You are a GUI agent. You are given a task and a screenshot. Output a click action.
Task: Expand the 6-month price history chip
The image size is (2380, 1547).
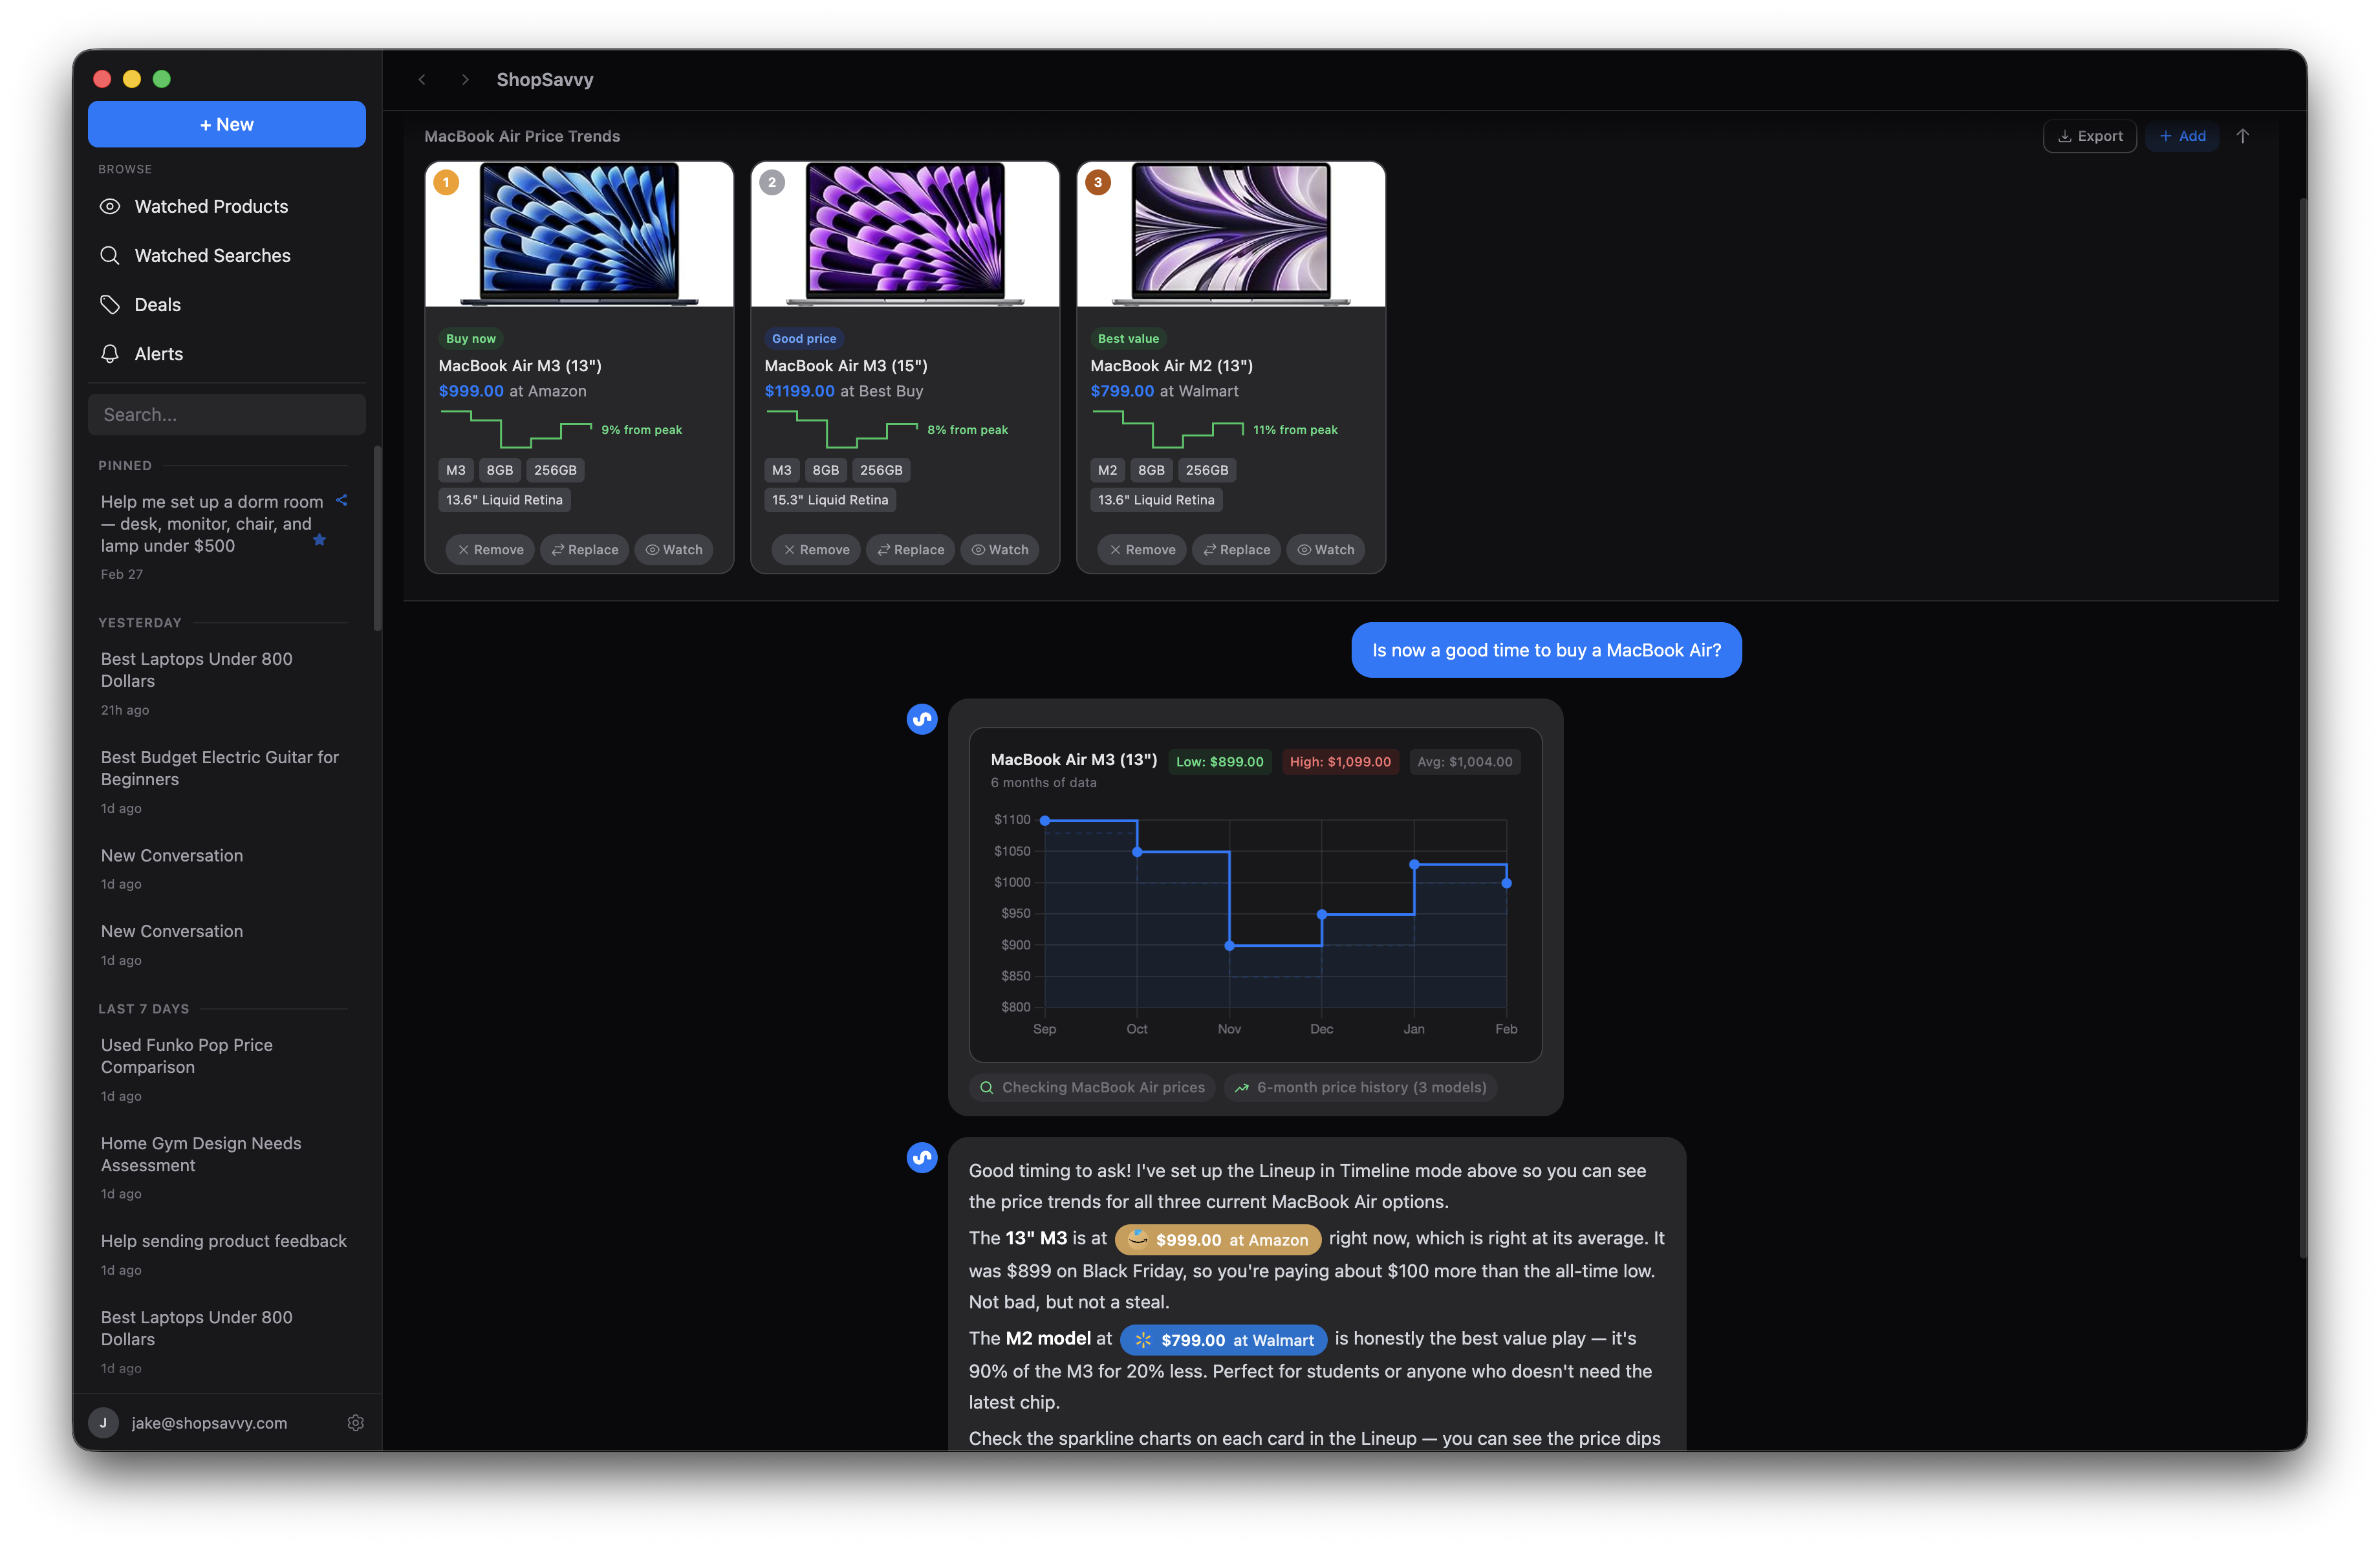1360,1087
